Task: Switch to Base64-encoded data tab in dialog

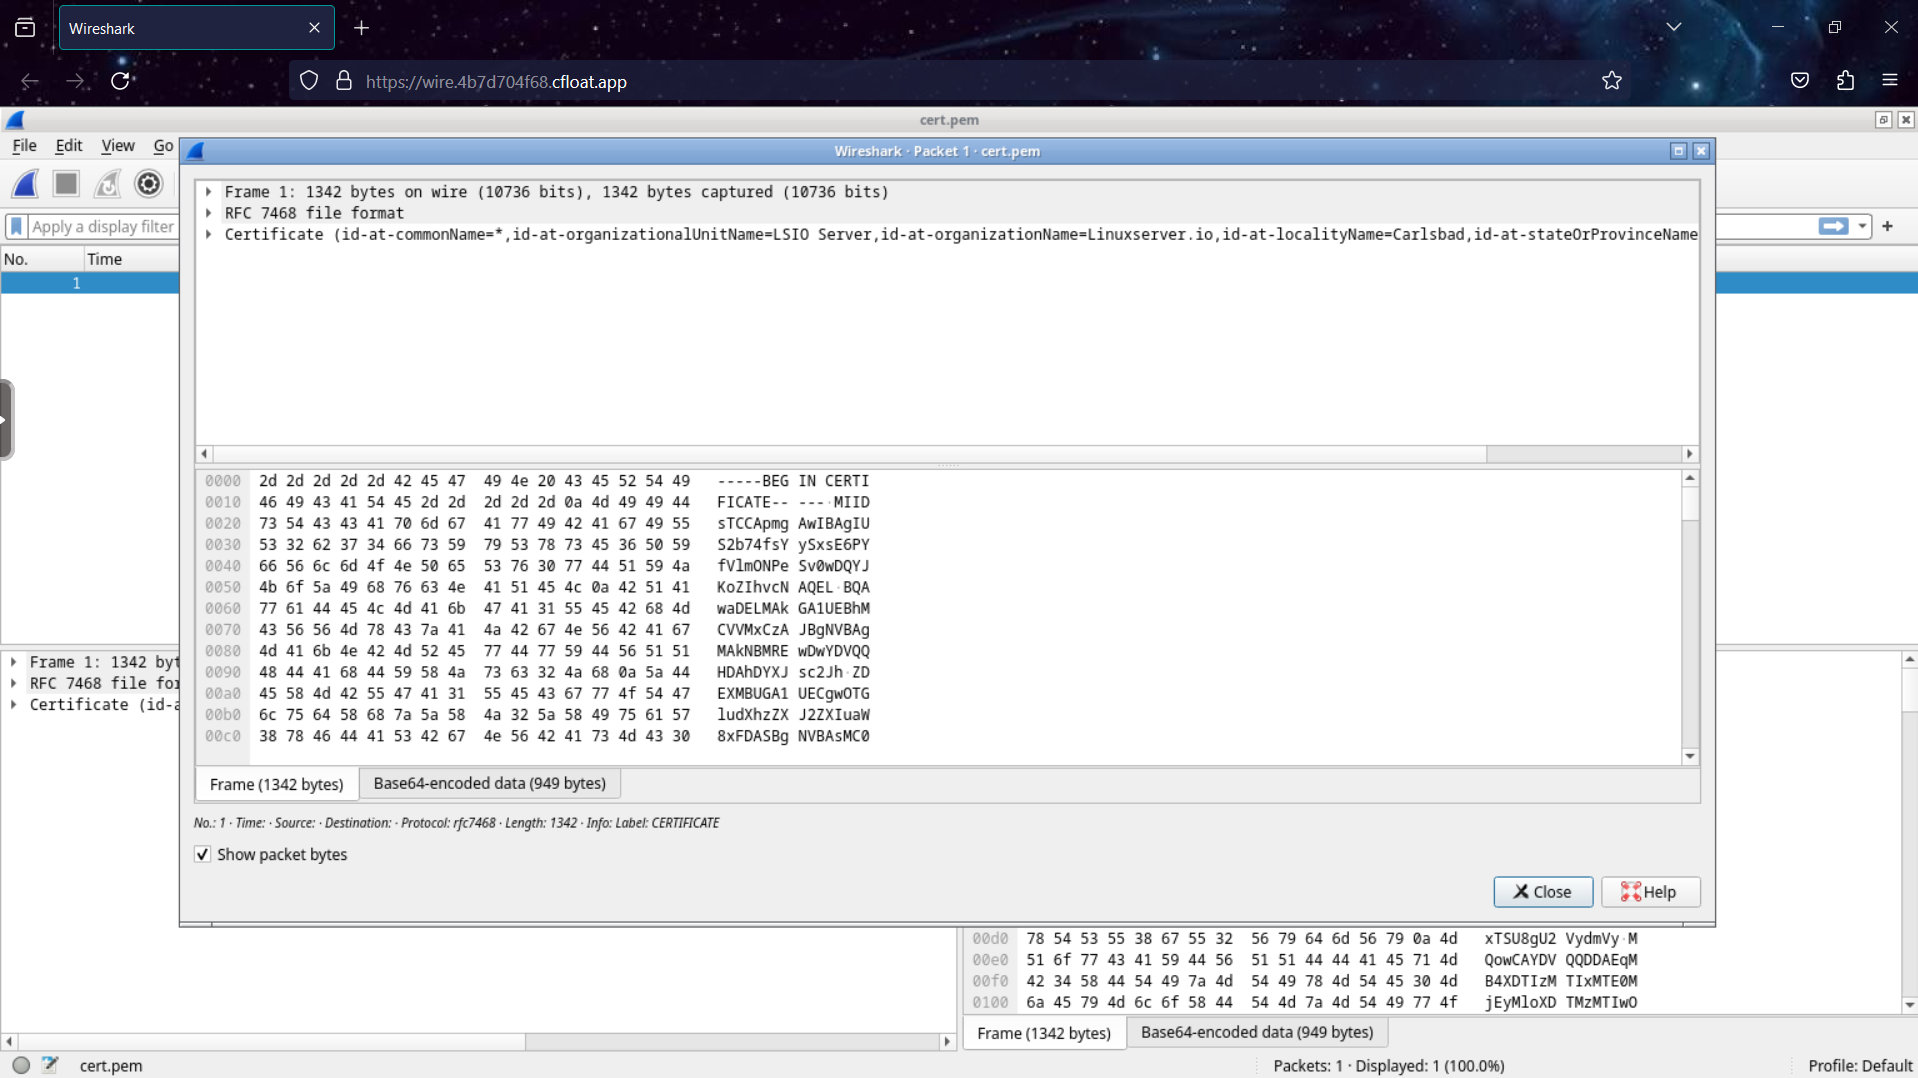Action: coord(490,783)
